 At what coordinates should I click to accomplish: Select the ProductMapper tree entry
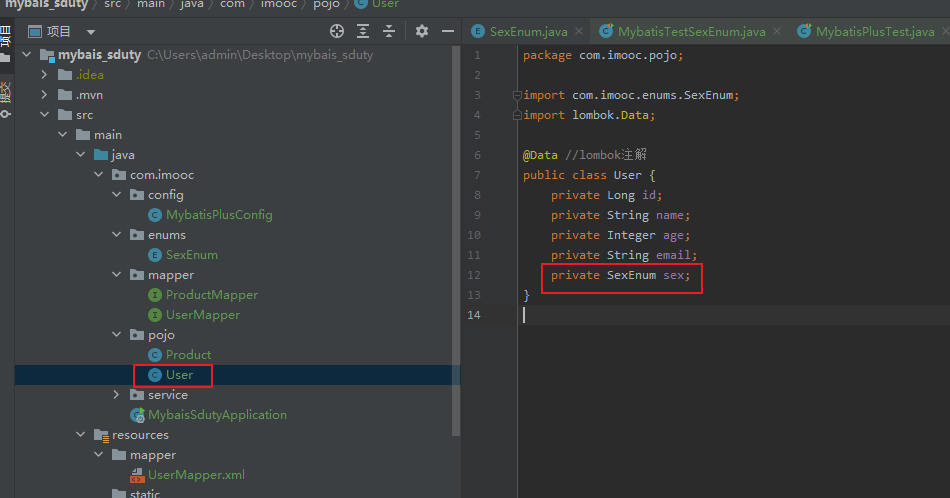(x=212, y=295)
